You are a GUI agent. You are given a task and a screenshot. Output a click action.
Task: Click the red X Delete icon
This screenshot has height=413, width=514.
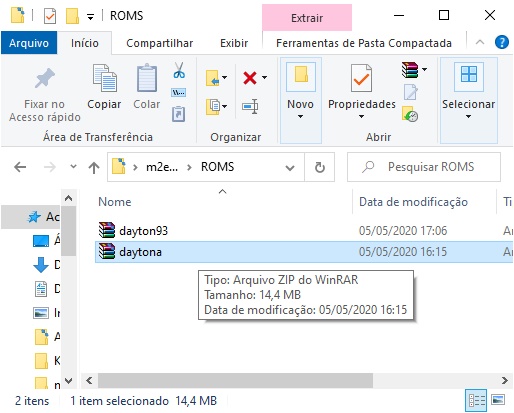[x=250, y=78]
